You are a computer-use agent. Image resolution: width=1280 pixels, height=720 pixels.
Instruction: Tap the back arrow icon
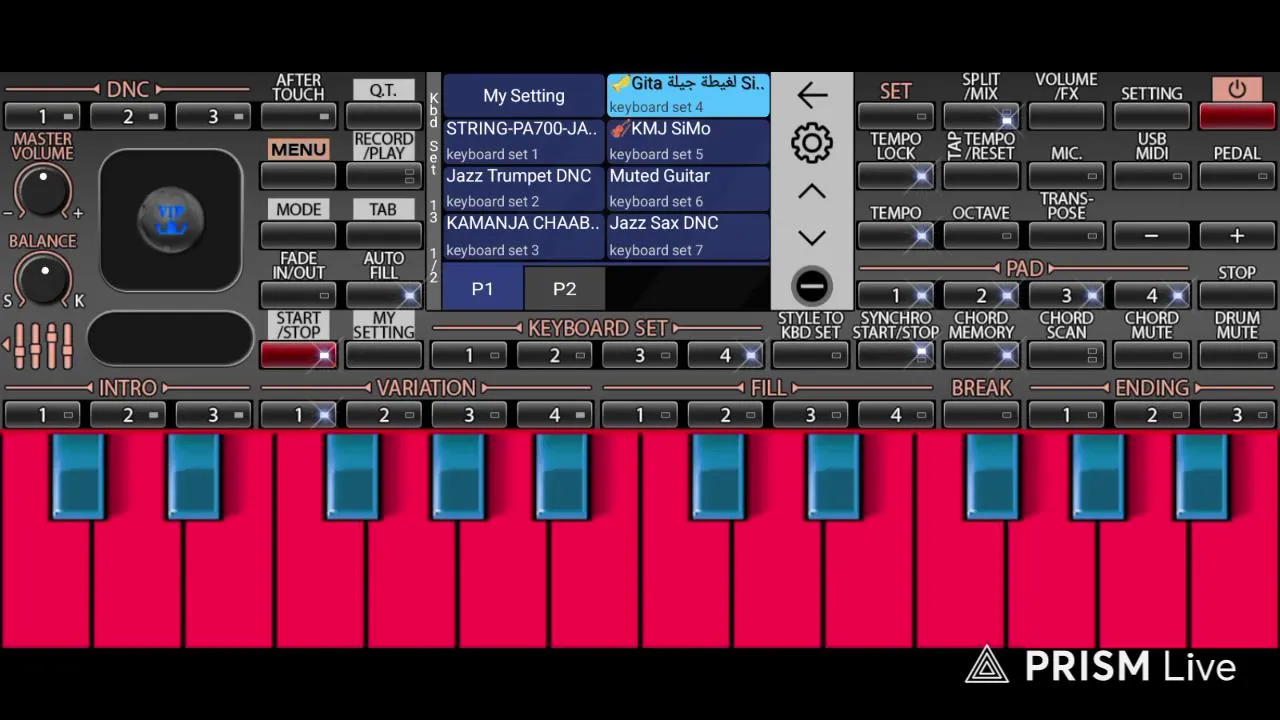click(812, 95)
